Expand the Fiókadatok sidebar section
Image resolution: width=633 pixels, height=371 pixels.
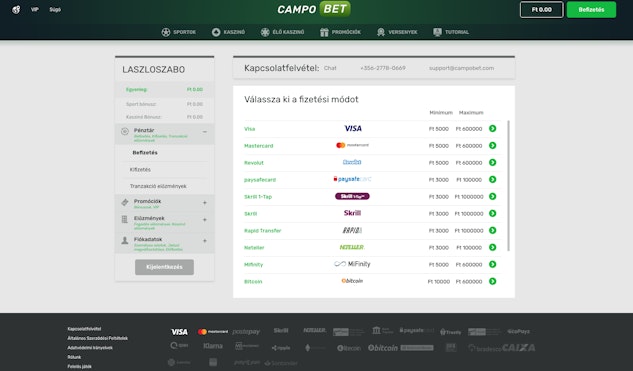point(205,241)
